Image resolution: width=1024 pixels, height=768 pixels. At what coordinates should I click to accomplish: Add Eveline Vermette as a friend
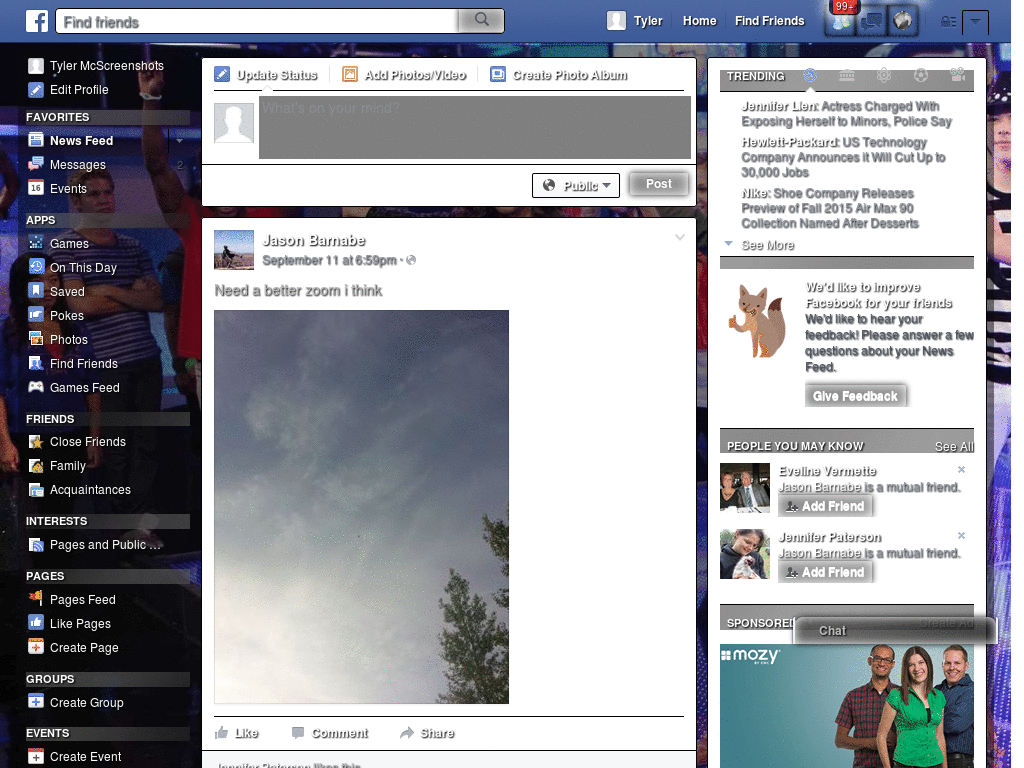pos(825,506)
